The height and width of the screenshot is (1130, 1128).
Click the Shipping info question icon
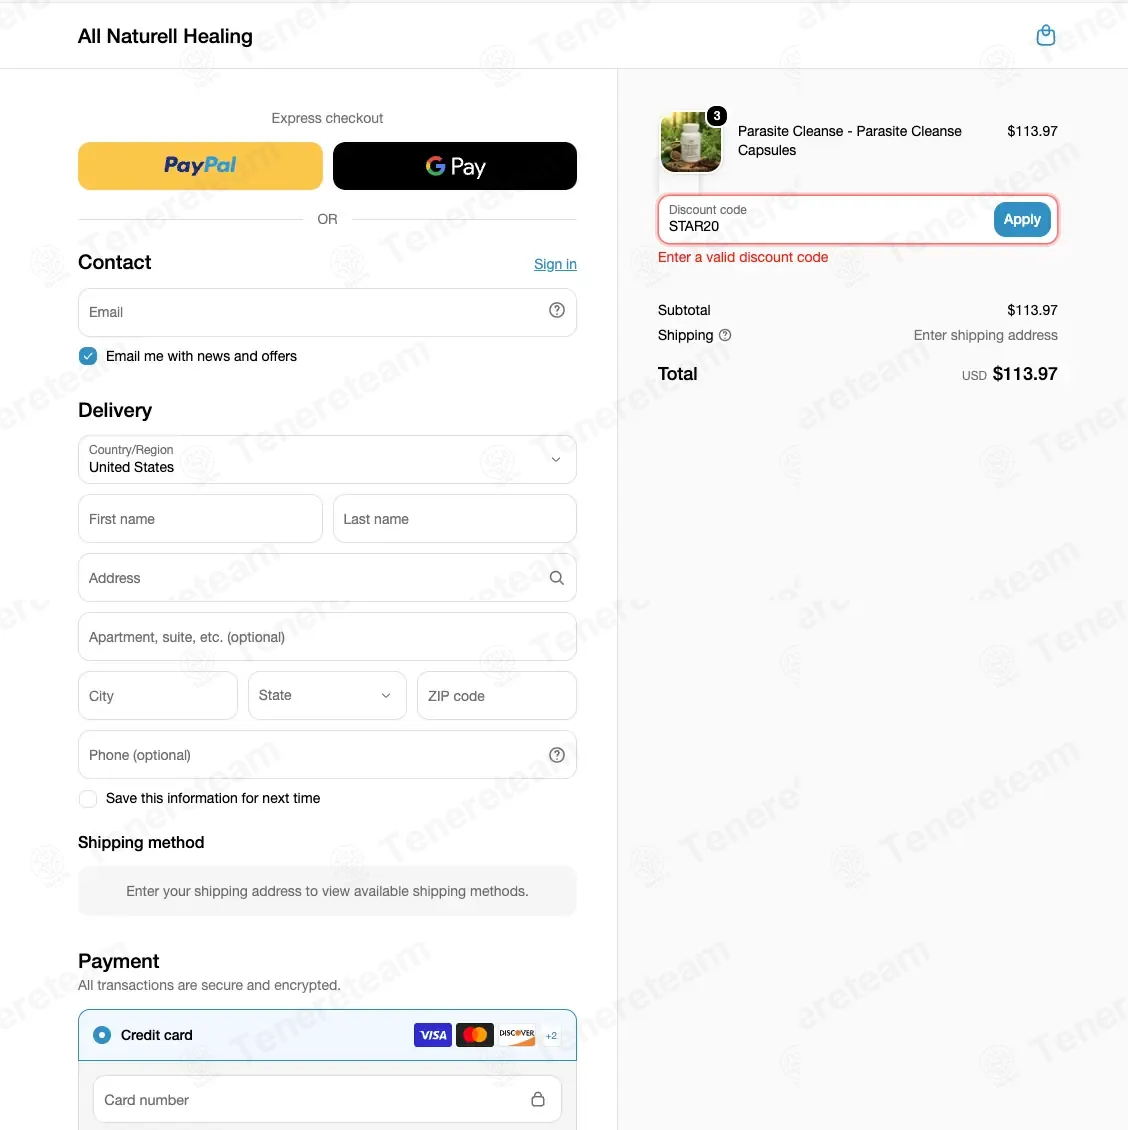pyautogui.click(x=725, y=335)
